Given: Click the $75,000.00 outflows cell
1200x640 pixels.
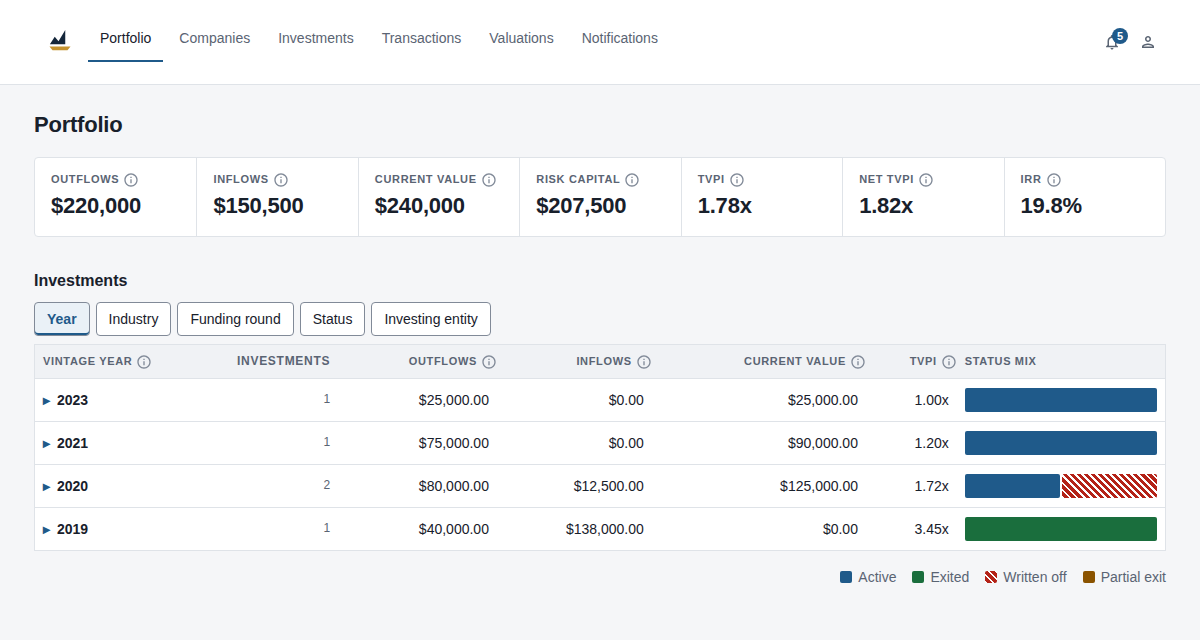Looking at the screenshot, I should click(x=454, y=443).
